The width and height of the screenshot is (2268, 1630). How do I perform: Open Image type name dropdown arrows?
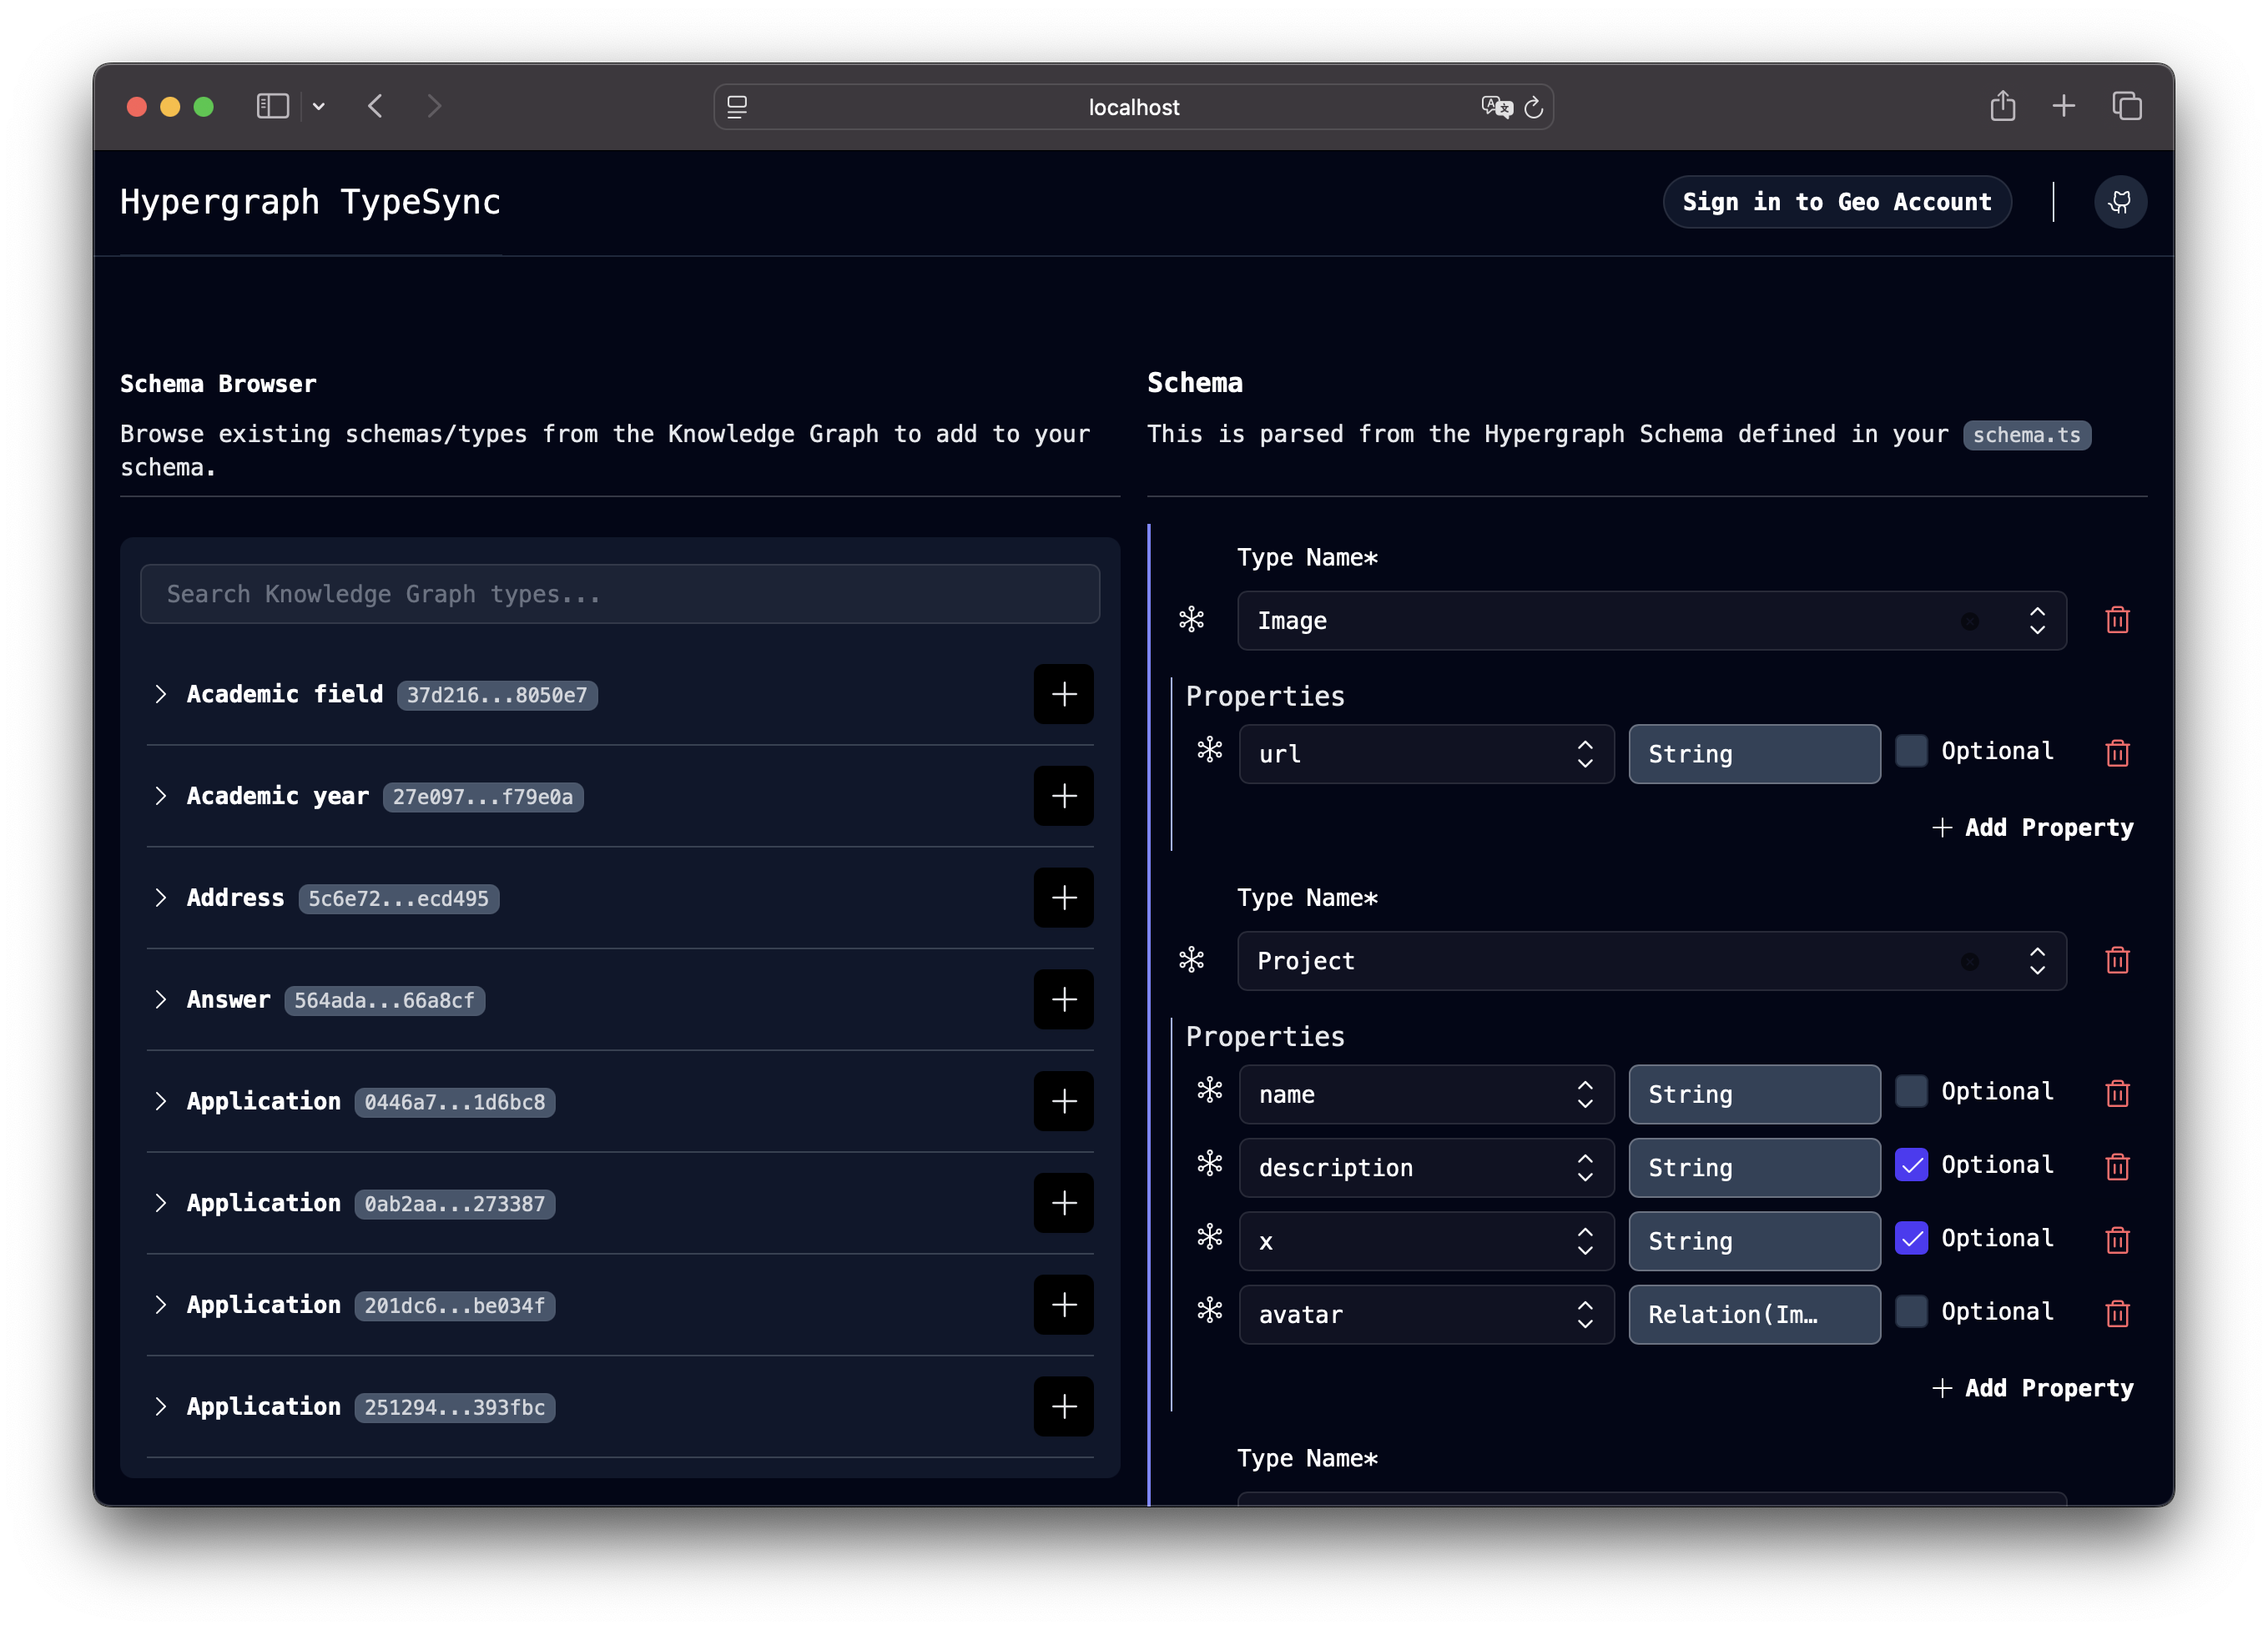(x=2036, y=621)
